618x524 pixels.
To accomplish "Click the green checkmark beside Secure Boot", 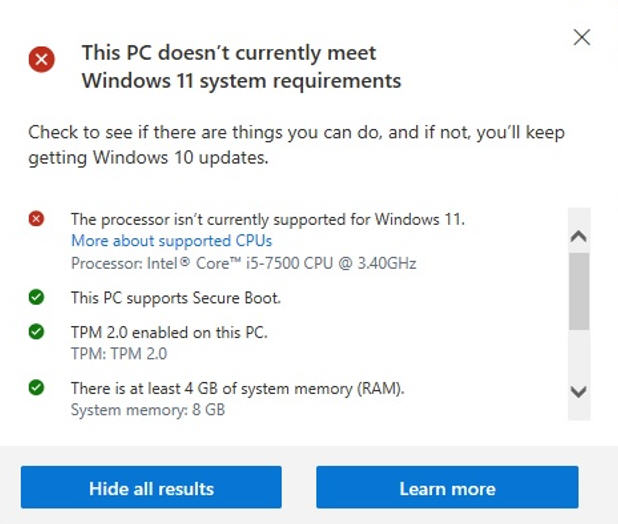I will click(37, 297).
